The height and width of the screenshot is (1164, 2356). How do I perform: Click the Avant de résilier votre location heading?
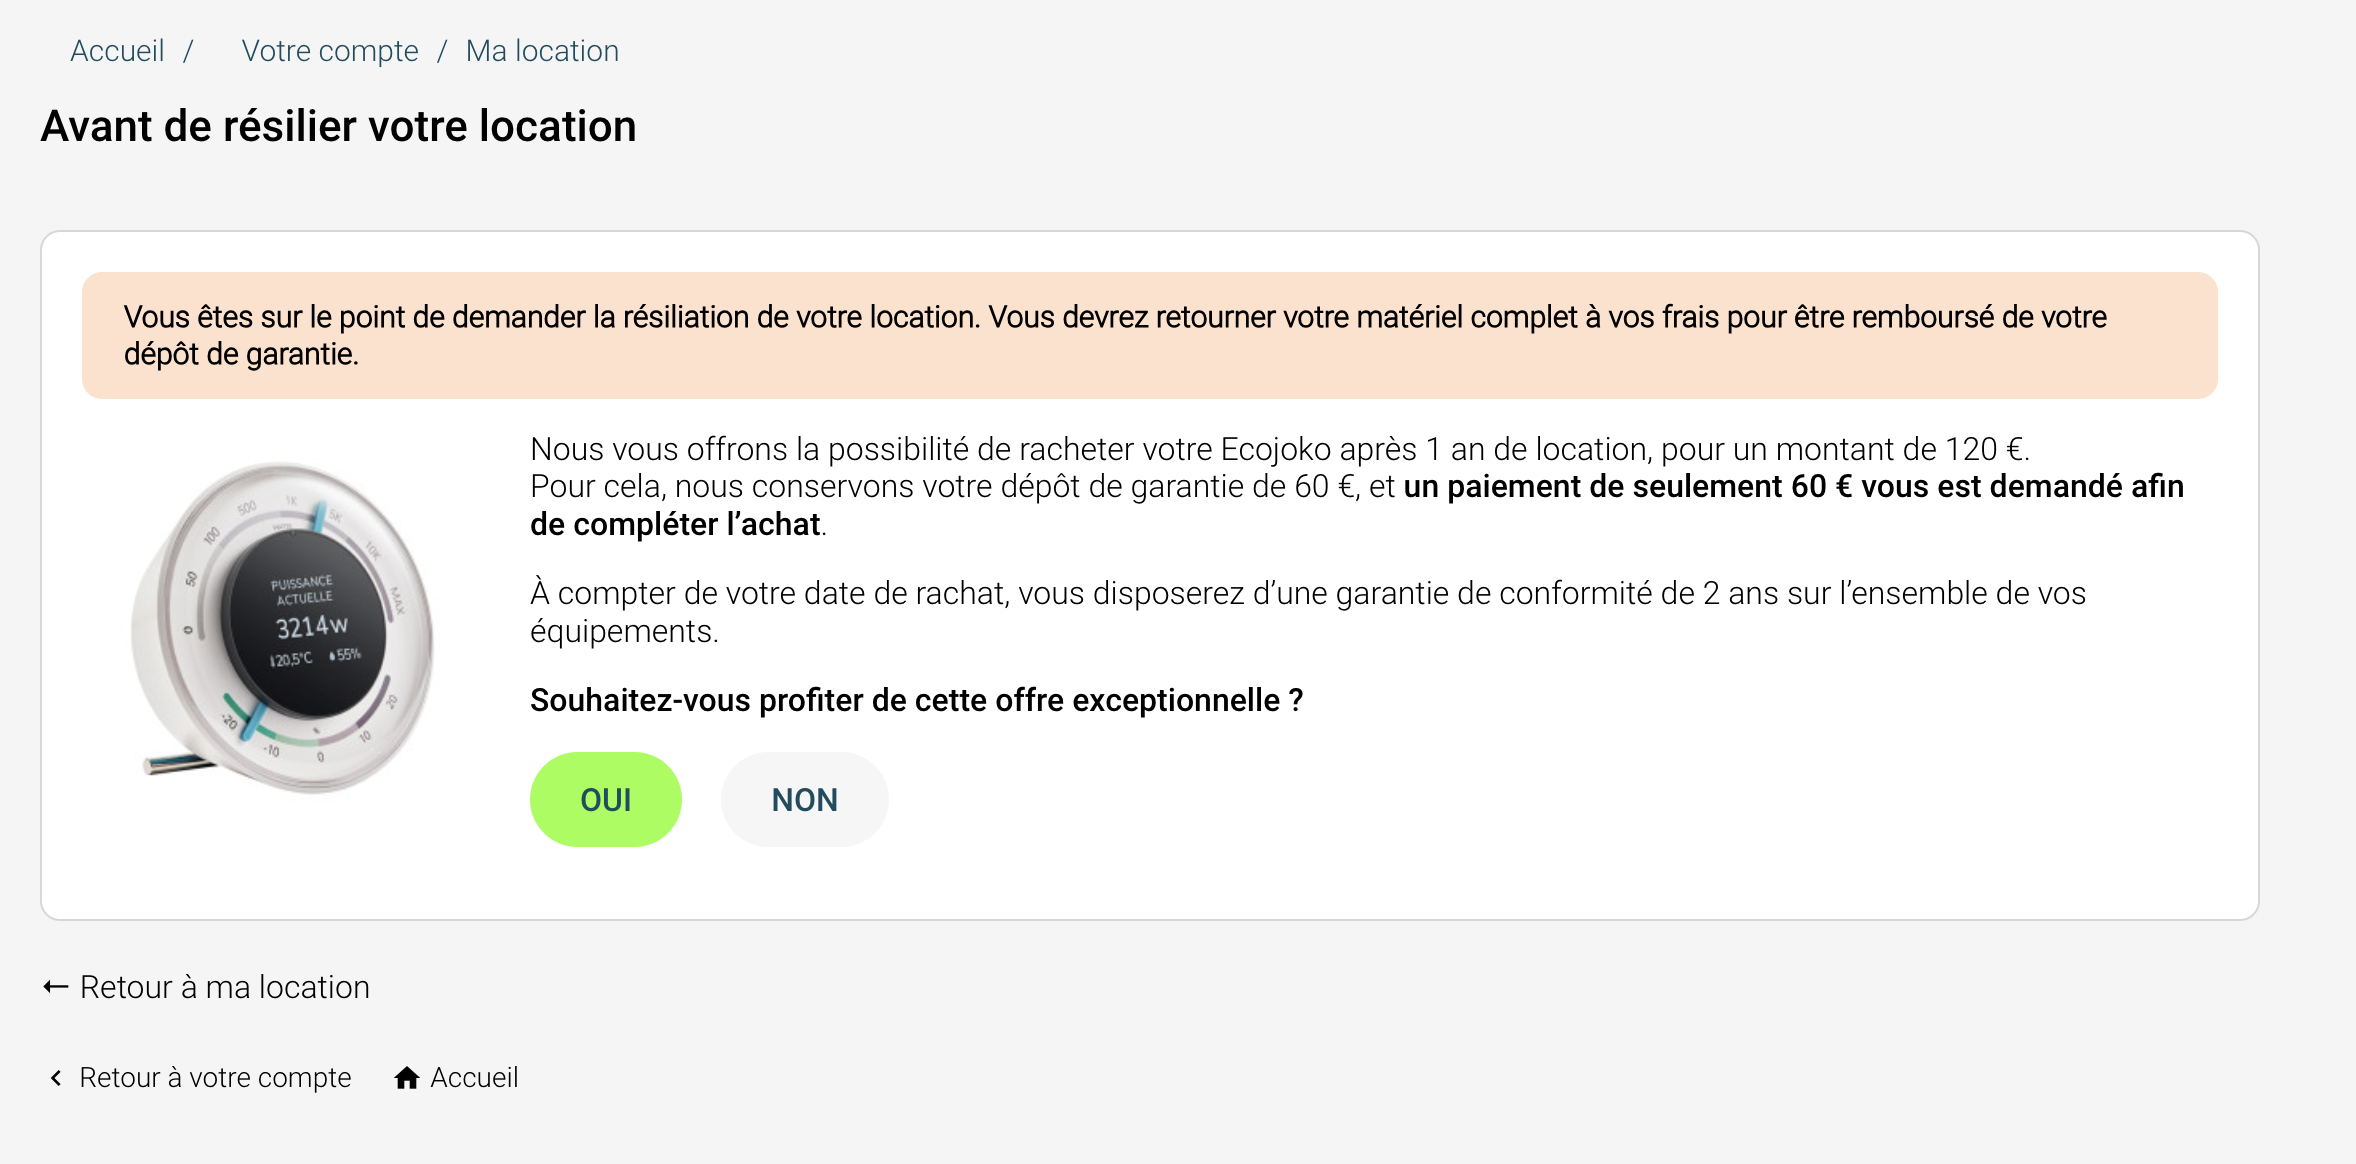[x=338, y=127]
